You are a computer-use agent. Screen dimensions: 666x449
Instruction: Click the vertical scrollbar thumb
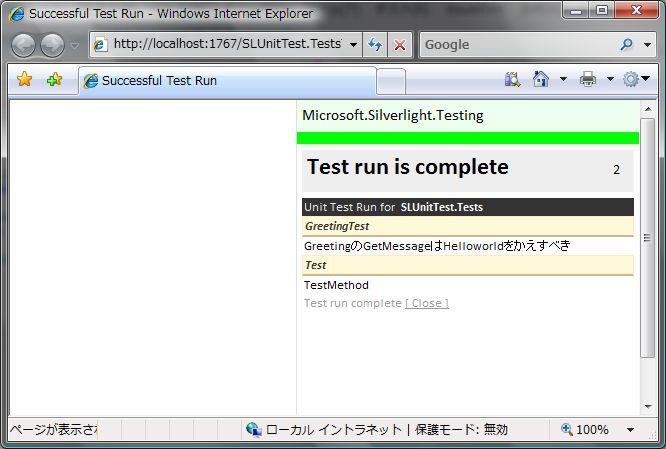[647, 238]
